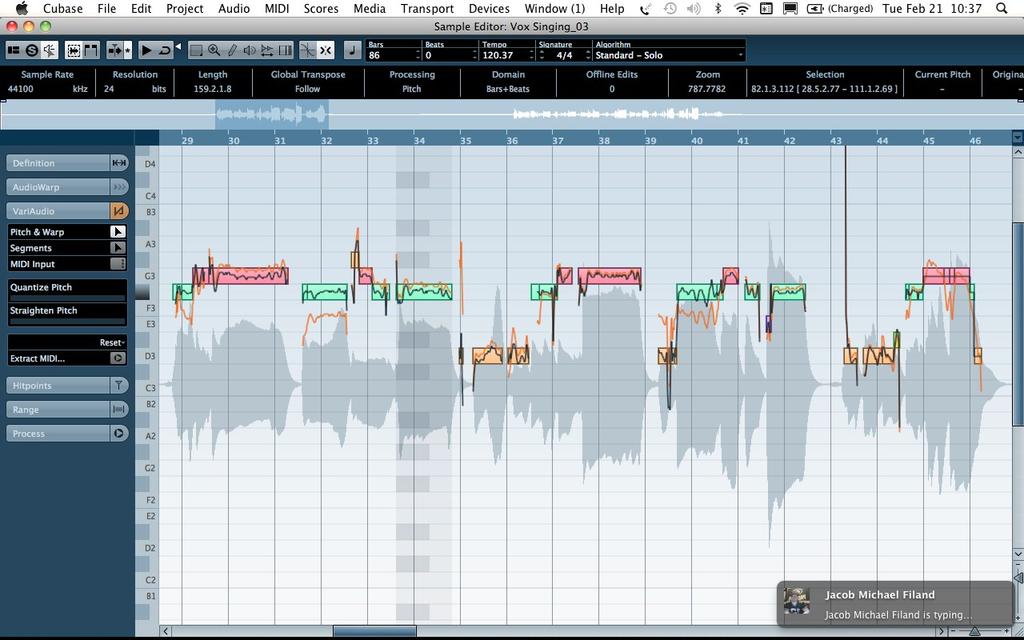This screenshot has width=1024, height=640.
Task: Open the Transport menu
Action: [x=427, y=8]
